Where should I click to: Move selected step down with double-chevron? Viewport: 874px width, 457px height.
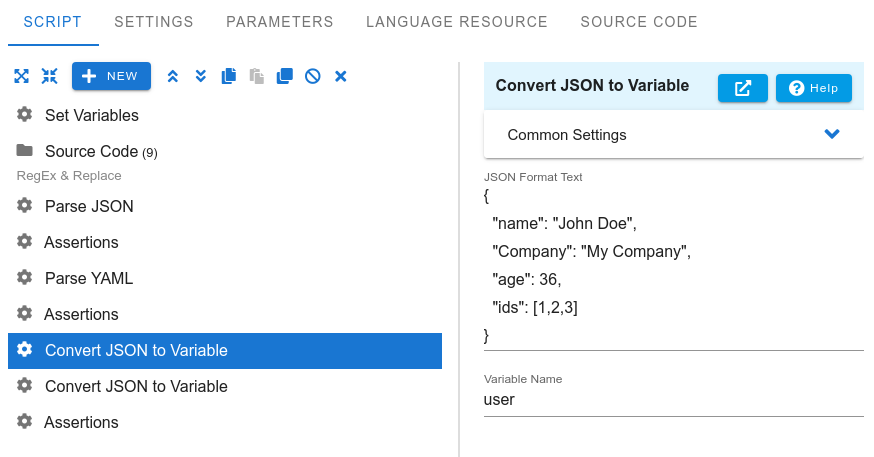click(201, 76)
